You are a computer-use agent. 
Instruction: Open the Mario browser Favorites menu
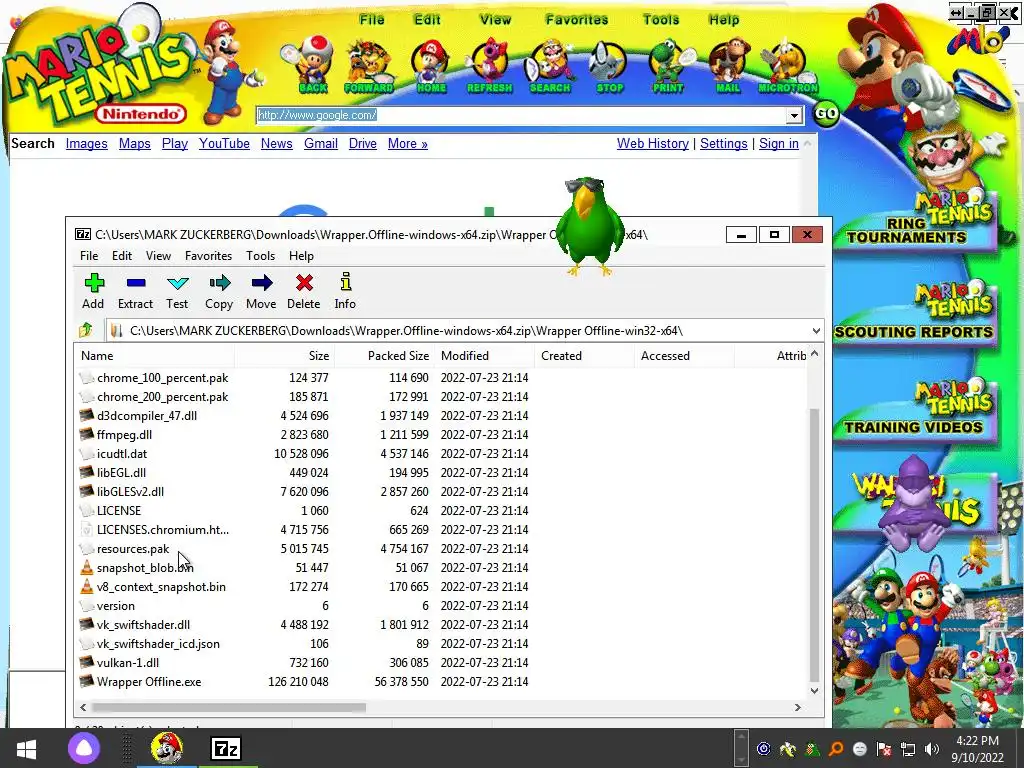tap(577, 20)
